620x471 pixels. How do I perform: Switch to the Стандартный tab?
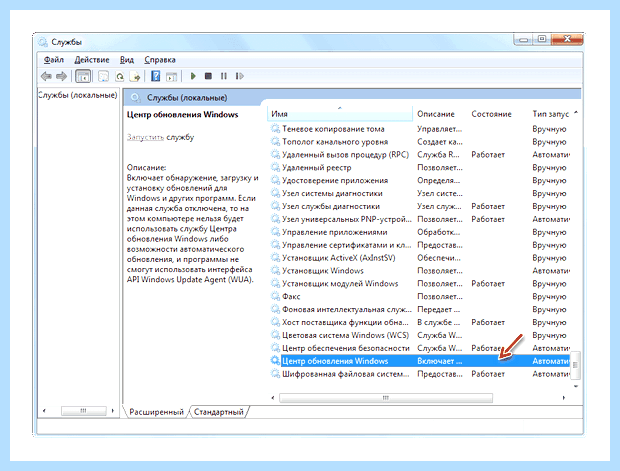point(219,412)
